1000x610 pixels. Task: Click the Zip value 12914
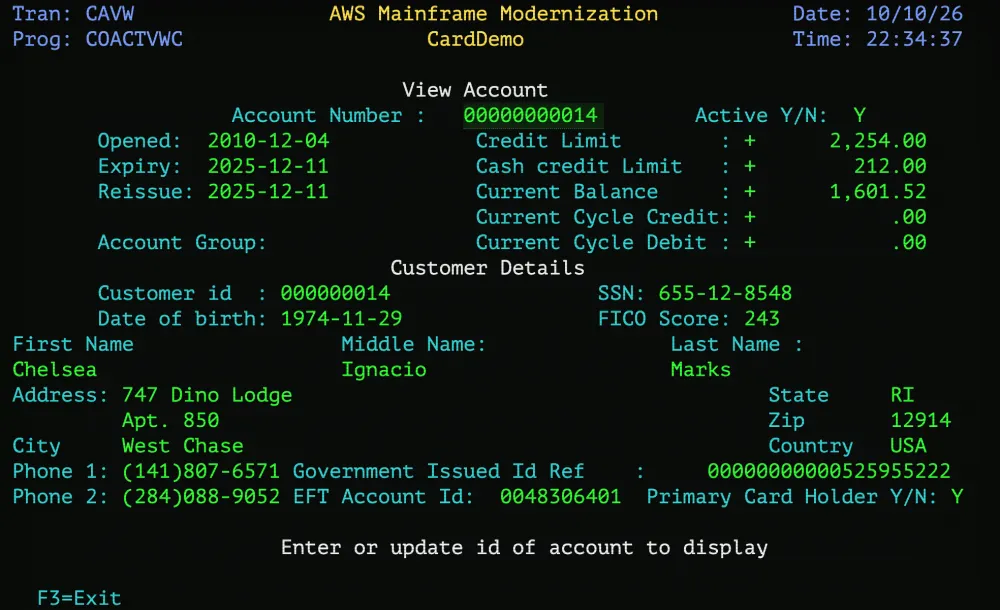pyautogui.click(x=920, y=420)
